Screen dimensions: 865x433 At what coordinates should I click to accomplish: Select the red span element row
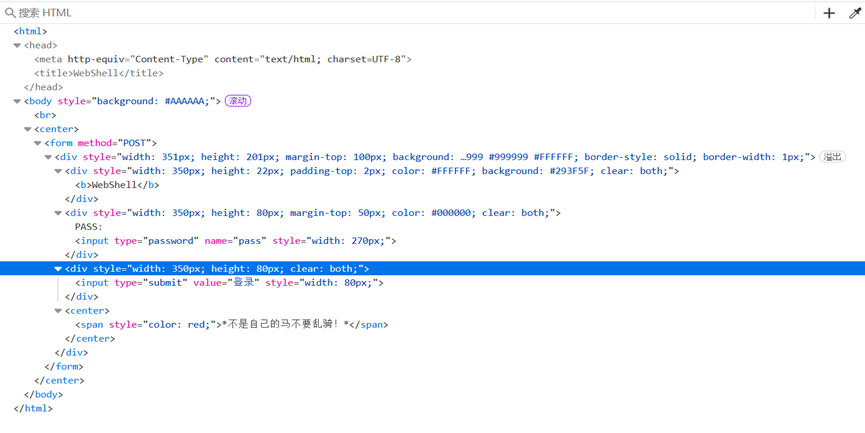click(432, 324)
